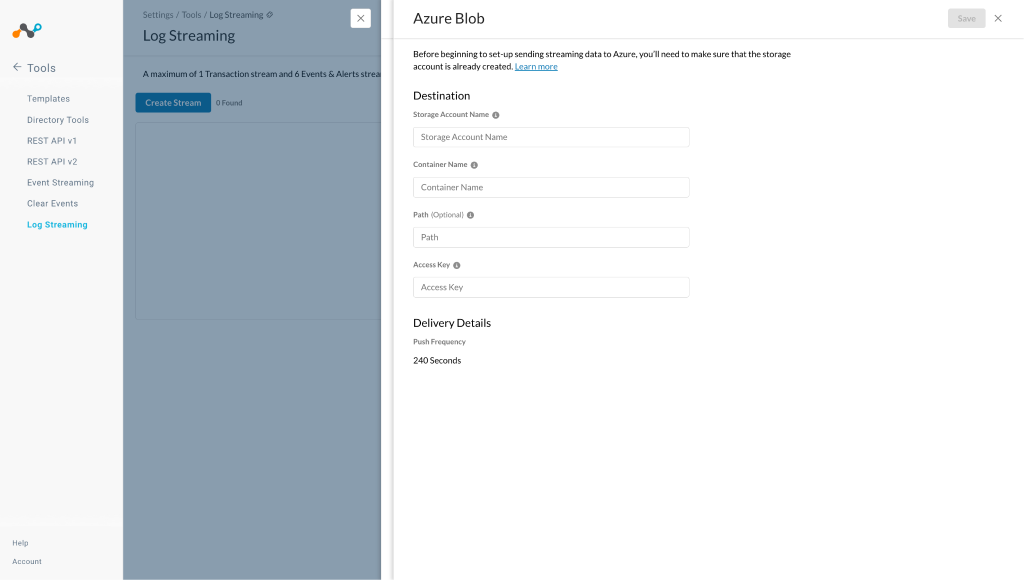Click the Netskope logo icon
Viewport: 1024px width, 580px height.
[27, 30]
